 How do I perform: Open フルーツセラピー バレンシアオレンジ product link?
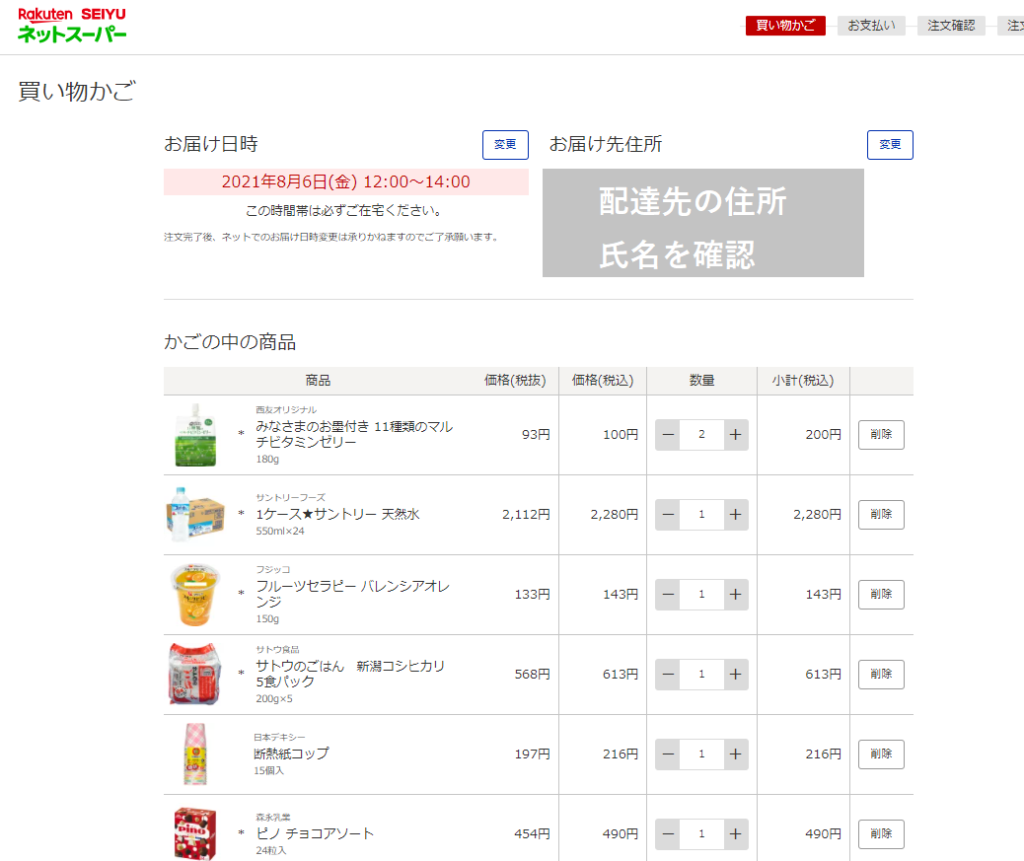353,594
